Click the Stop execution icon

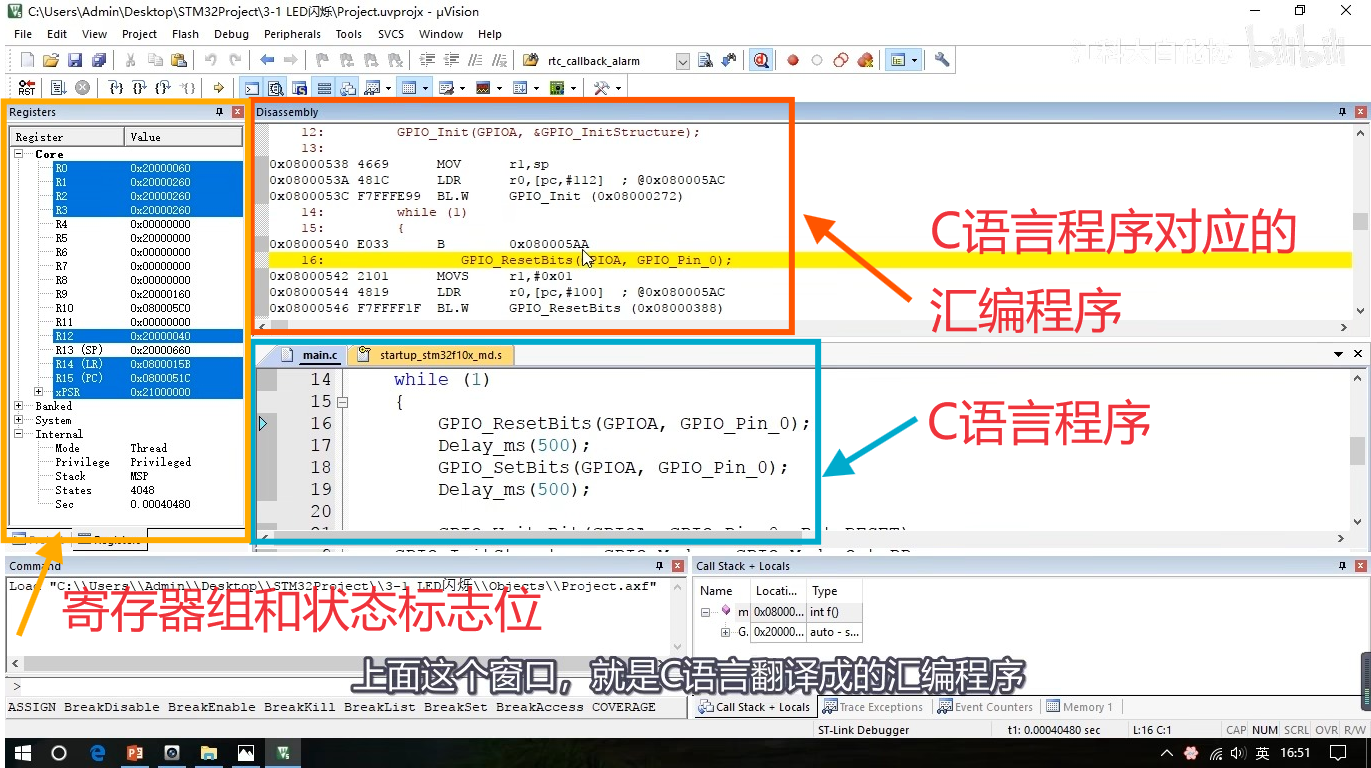tap(83, 88)
